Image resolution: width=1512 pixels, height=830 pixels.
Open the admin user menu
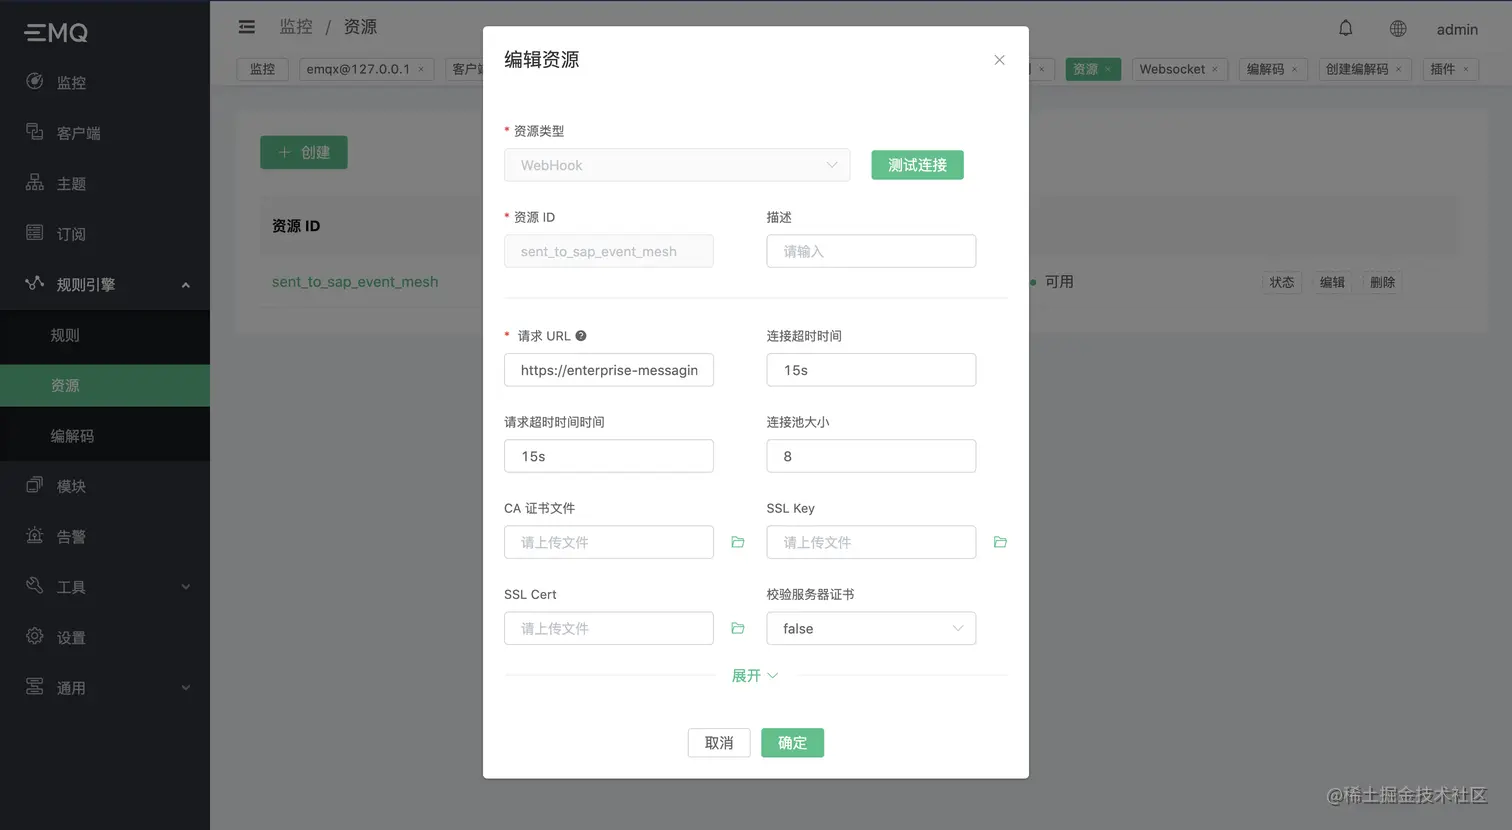[1457, 29]
